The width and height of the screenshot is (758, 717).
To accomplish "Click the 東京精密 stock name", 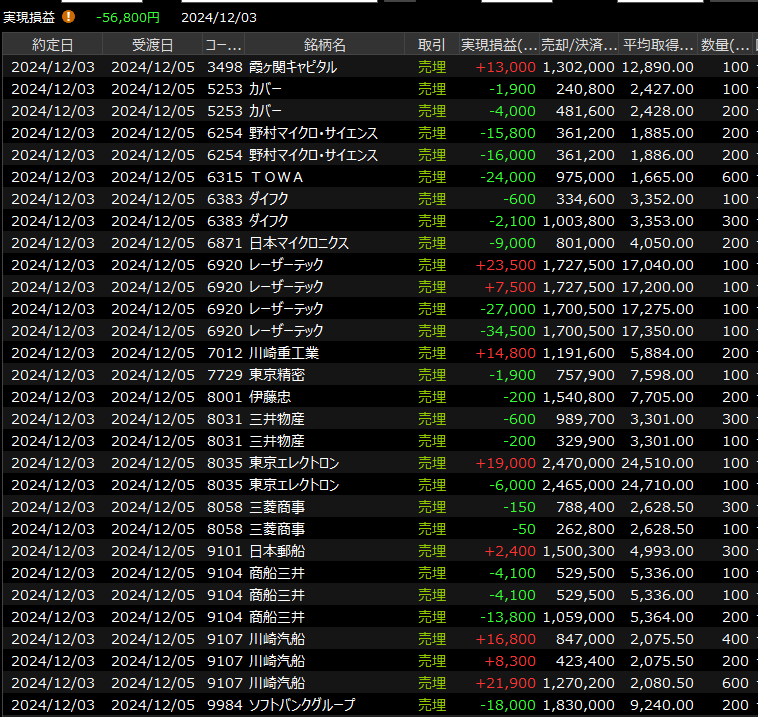I will [277, 375].
